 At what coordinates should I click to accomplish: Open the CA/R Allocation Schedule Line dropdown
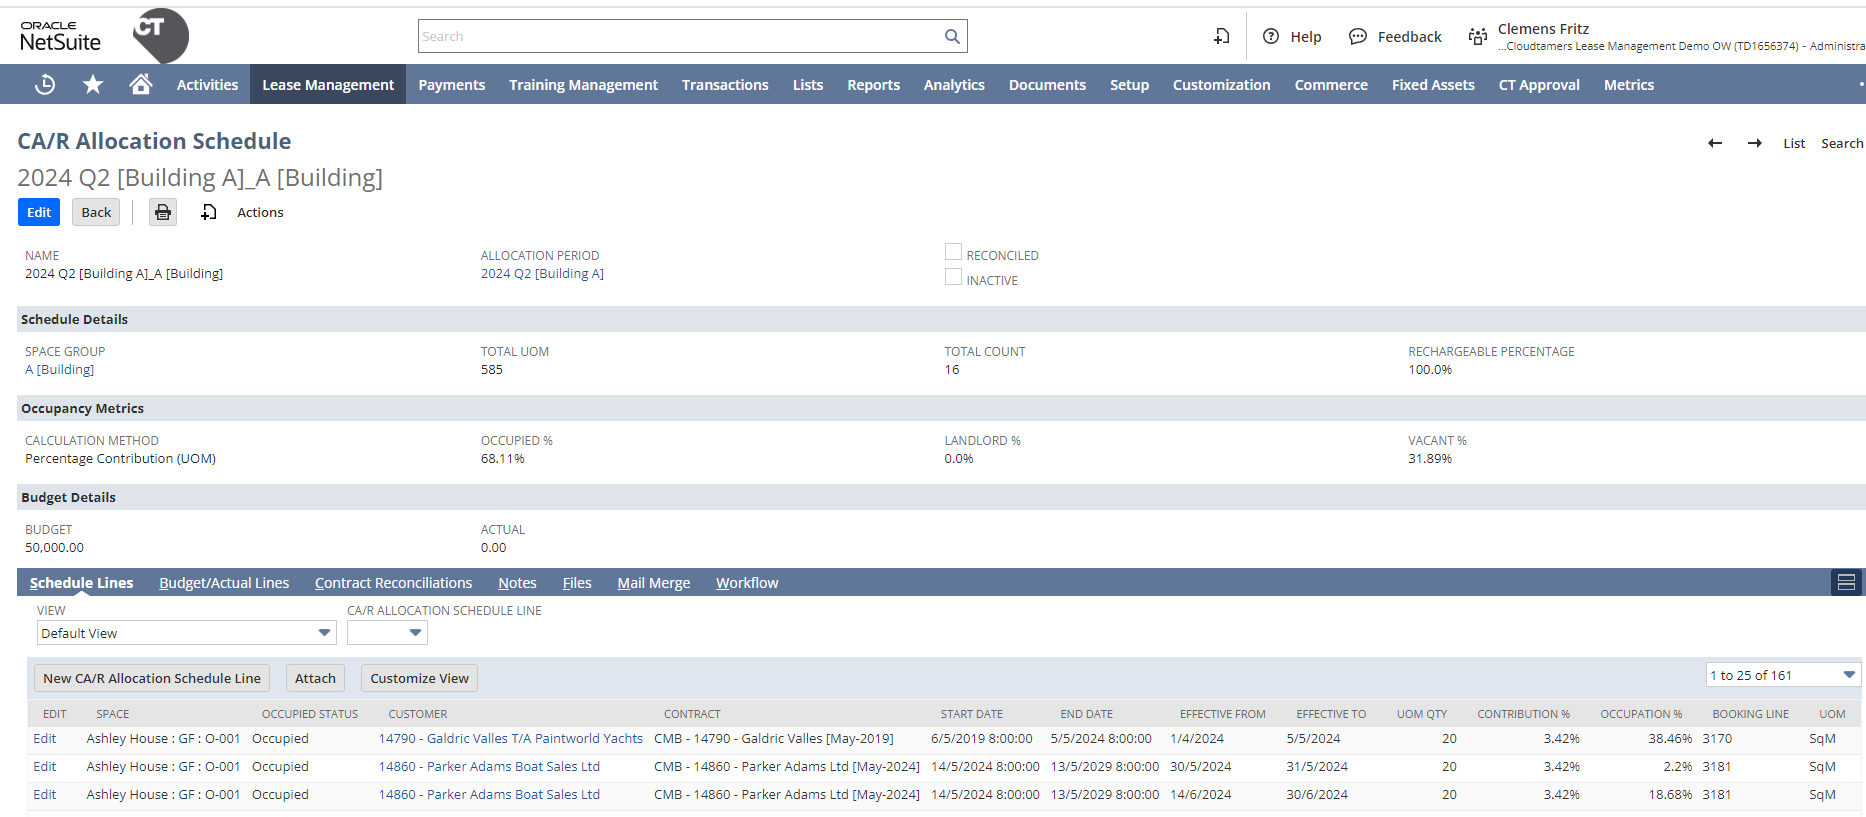pos(387,633)
